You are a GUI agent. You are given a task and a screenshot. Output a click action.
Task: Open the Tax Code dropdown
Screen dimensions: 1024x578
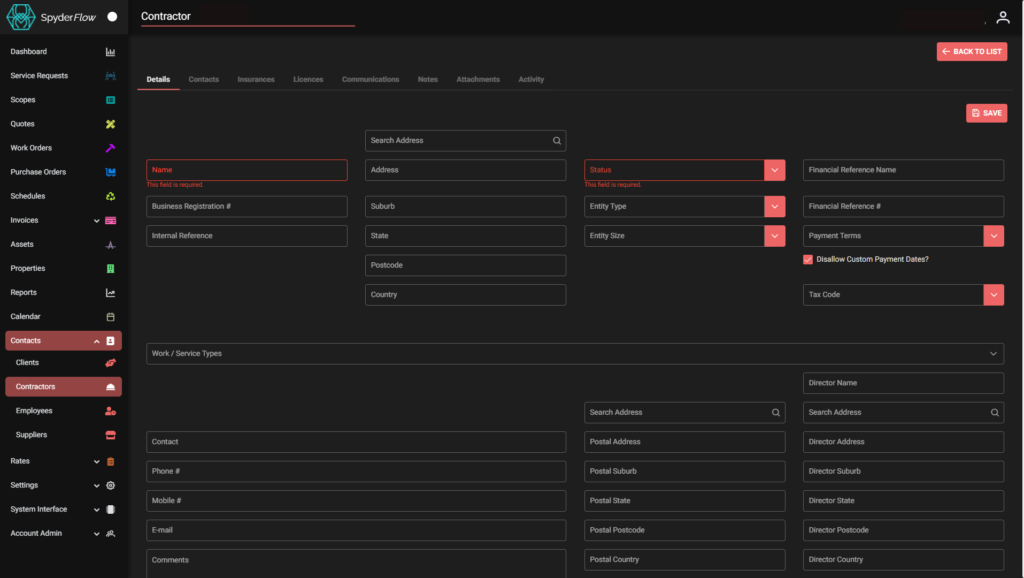(x=993, y=295)
